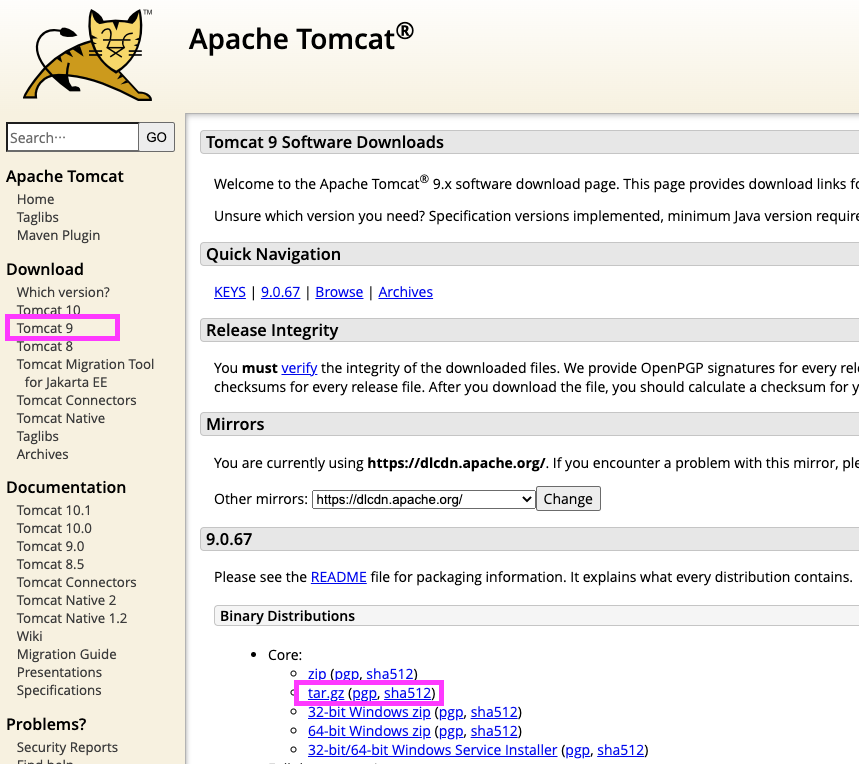Screen dimensions: 859x764
Task: Open sha512 checksum for Windows Service Installer
Action: pos(621,750)
